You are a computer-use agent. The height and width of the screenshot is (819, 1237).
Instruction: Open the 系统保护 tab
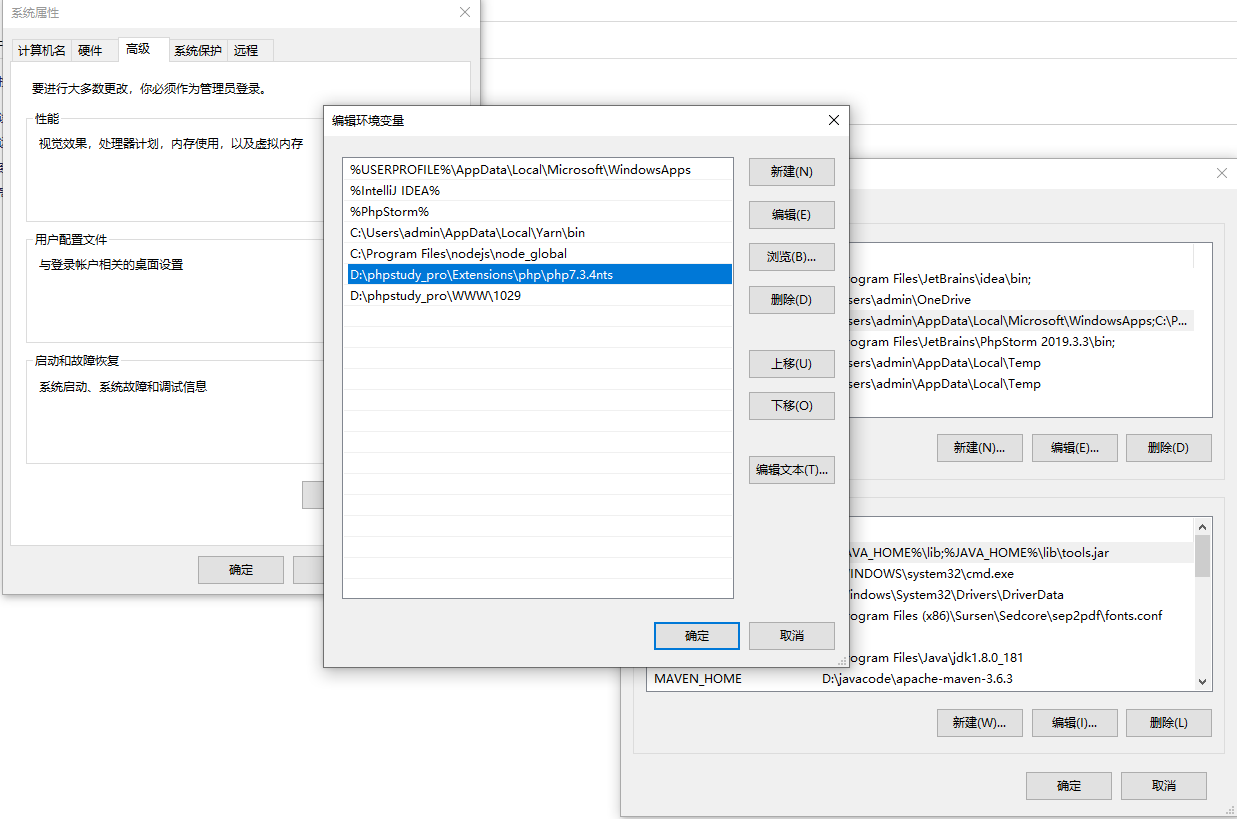[x=197, y=50]
